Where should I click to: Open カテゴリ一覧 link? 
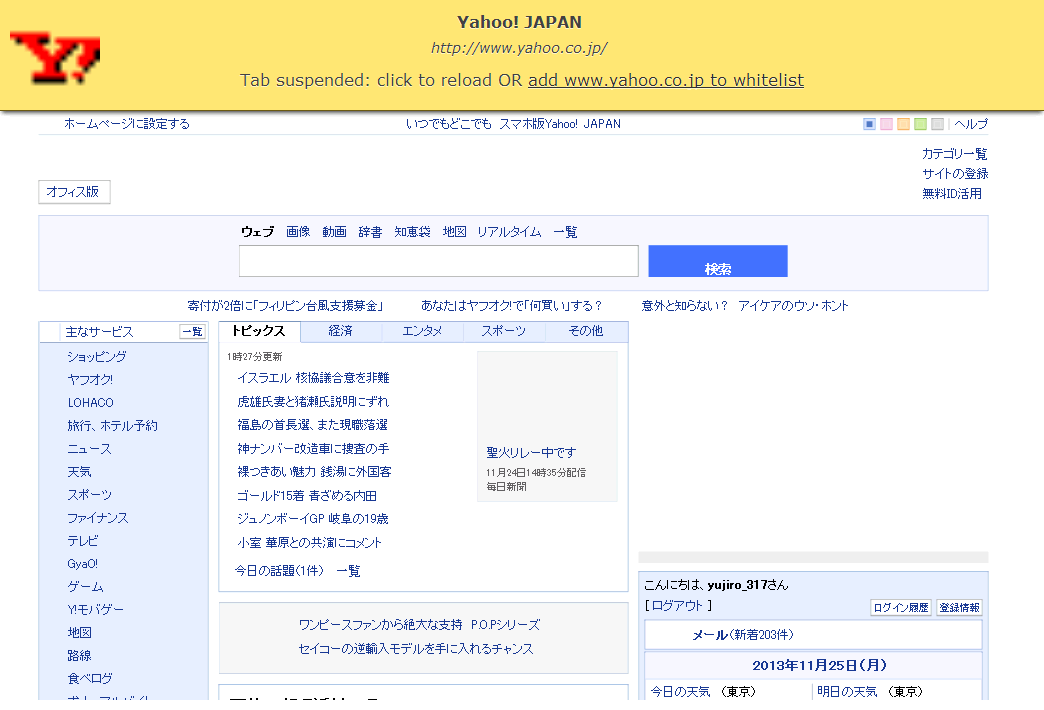tap(954, 154)
